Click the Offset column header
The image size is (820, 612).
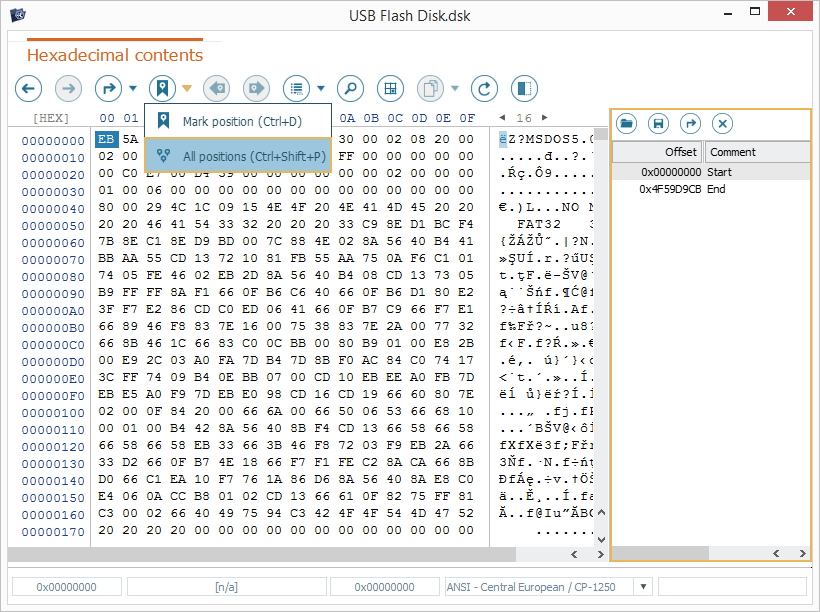[658, 152]
